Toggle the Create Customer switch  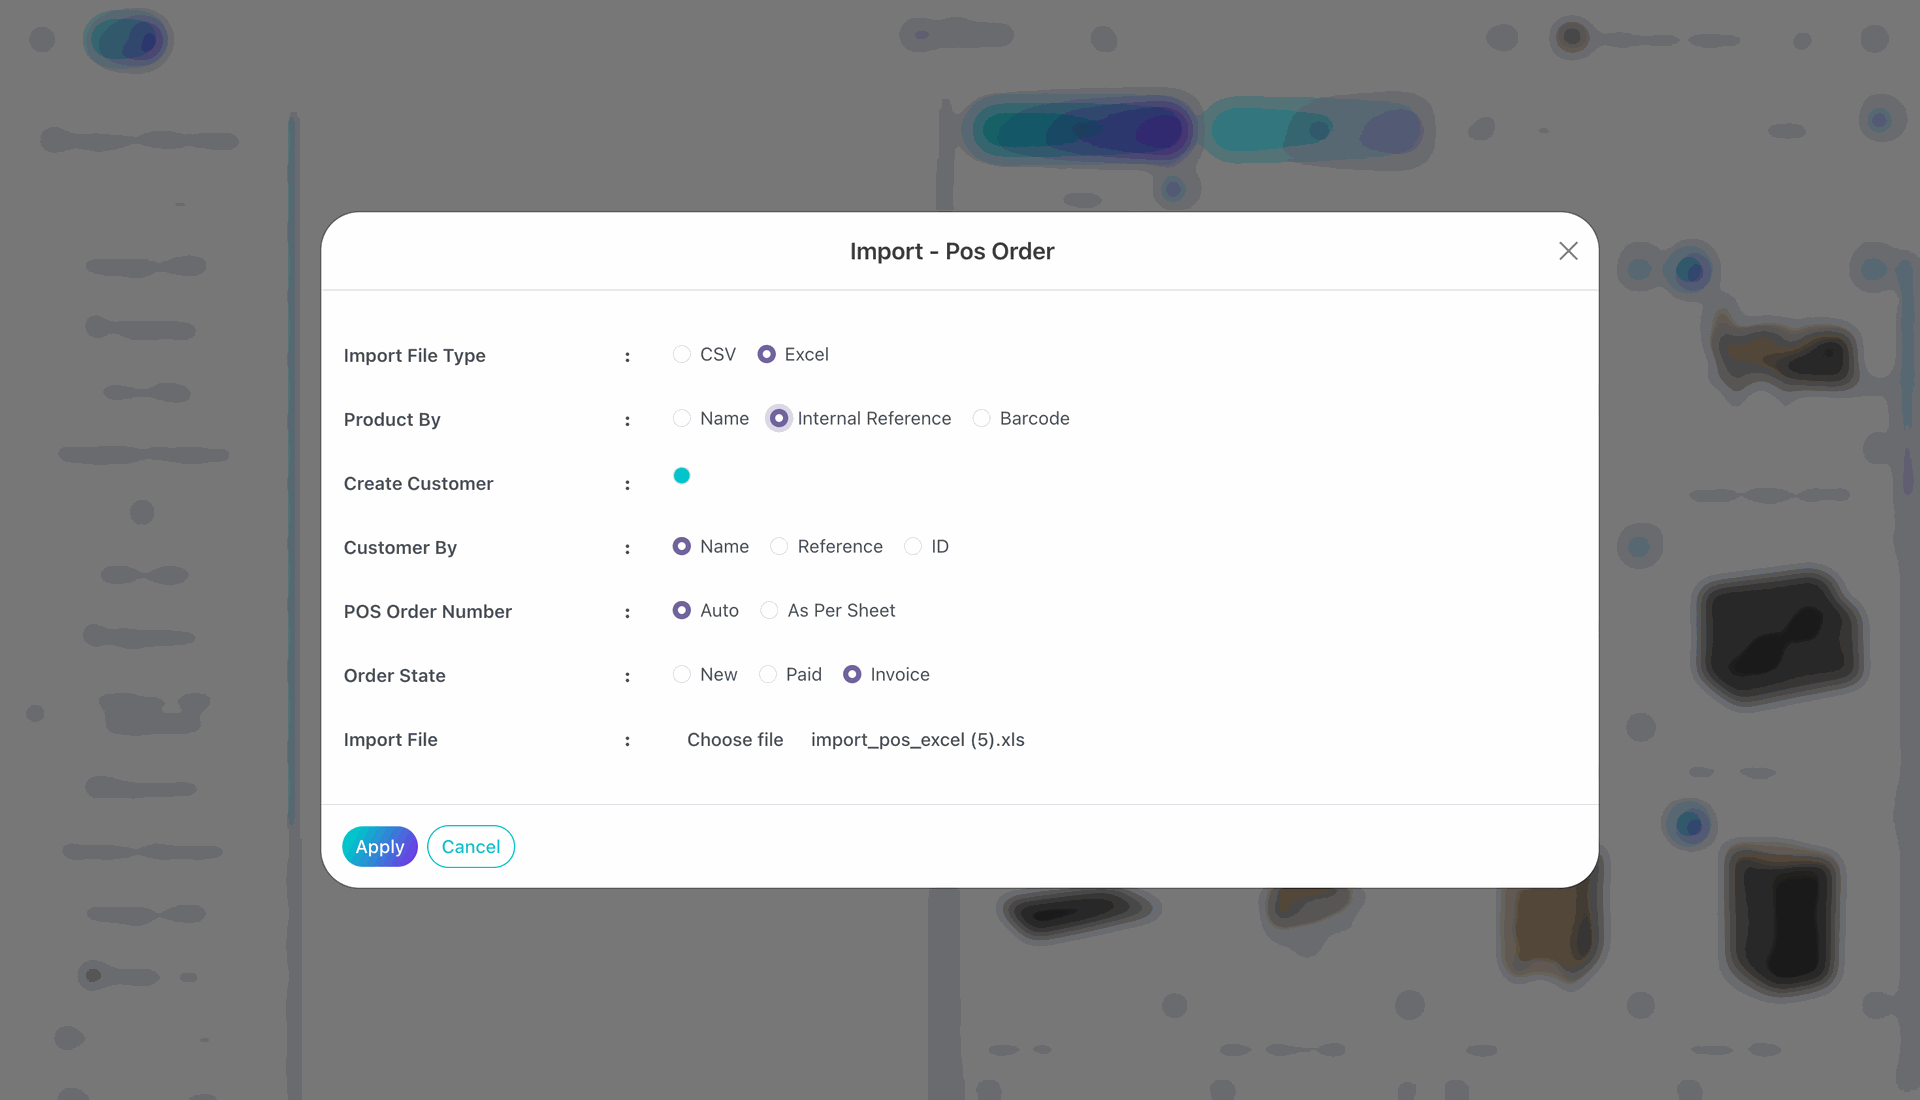pos(682,476)
